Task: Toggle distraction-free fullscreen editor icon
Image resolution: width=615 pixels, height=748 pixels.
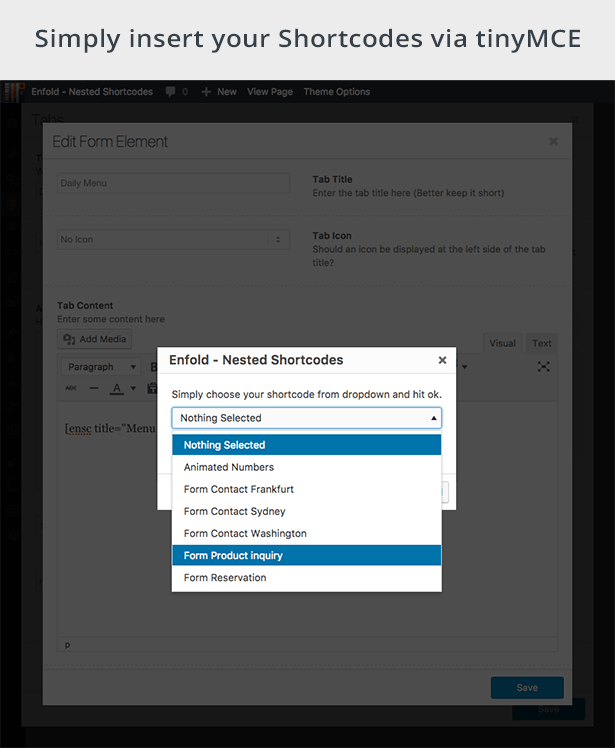Action: point(543,366)
